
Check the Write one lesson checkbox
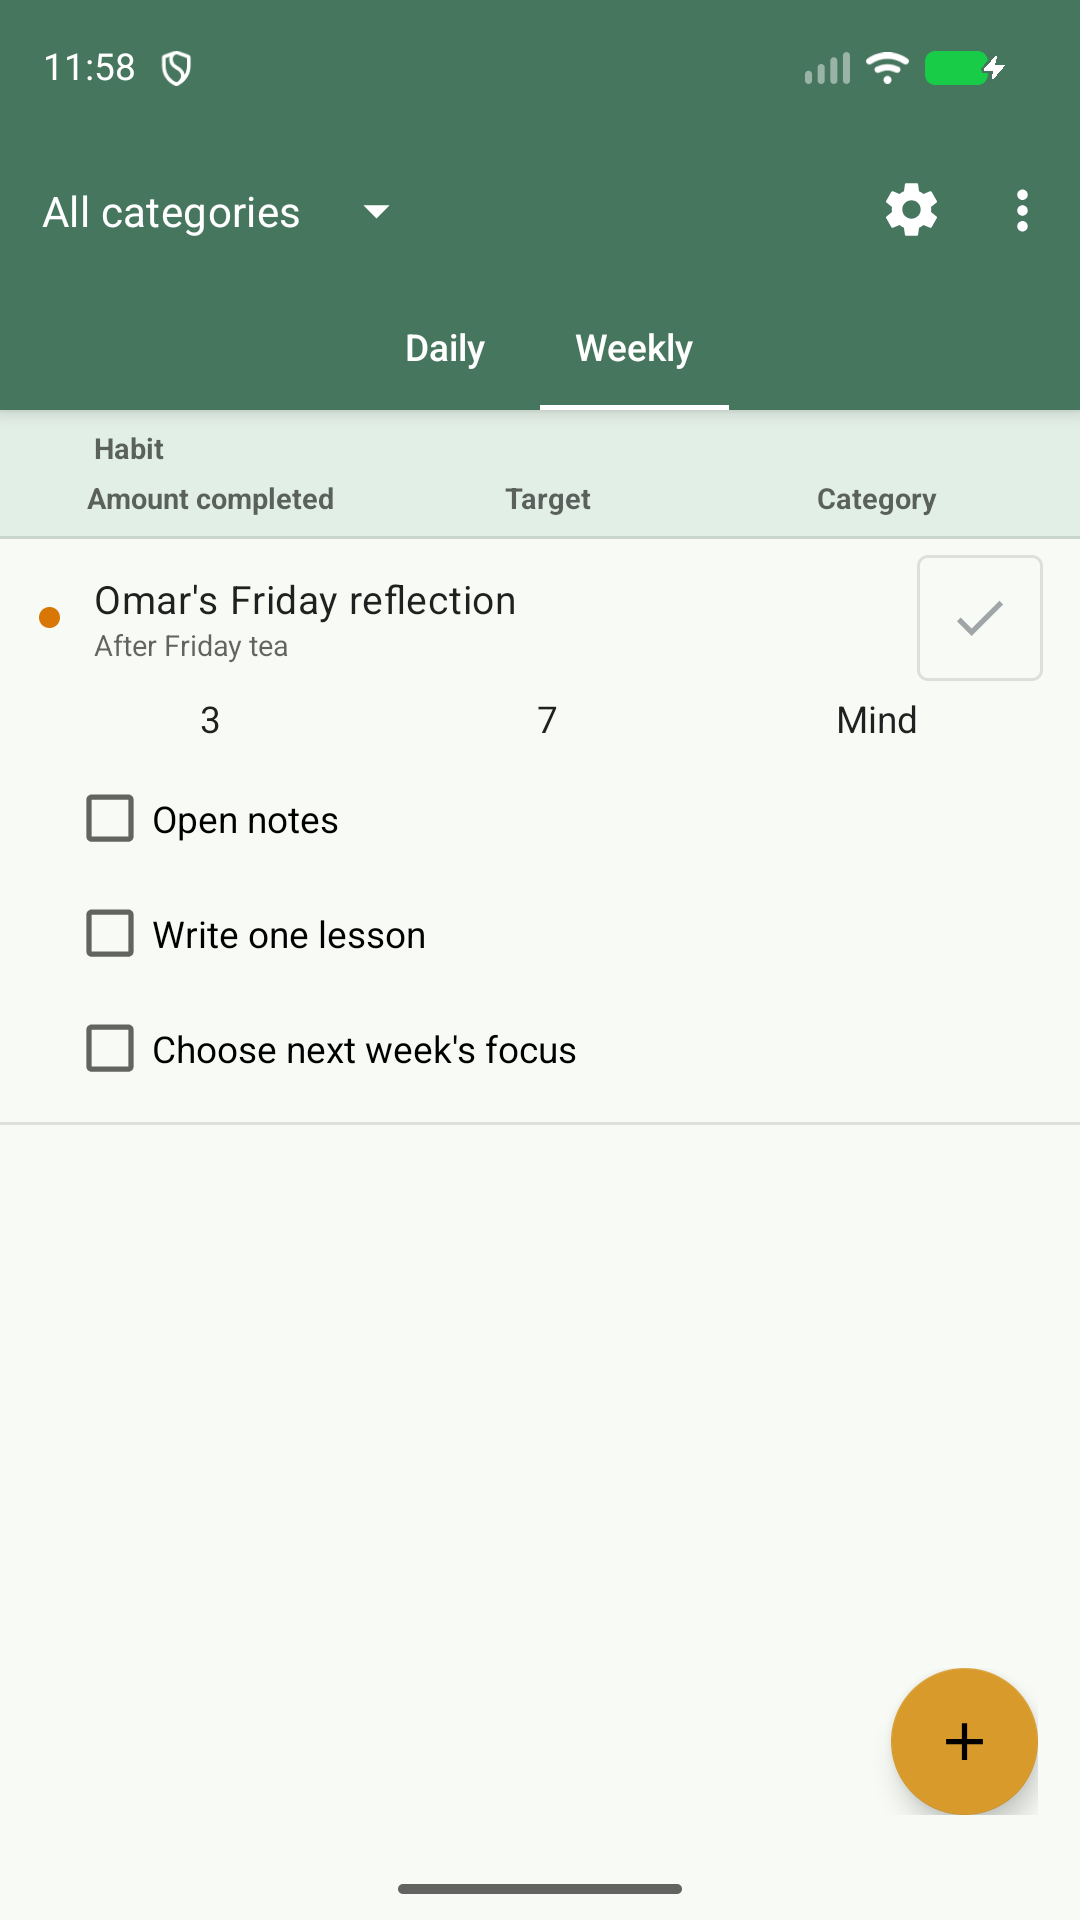coord(110,933)
